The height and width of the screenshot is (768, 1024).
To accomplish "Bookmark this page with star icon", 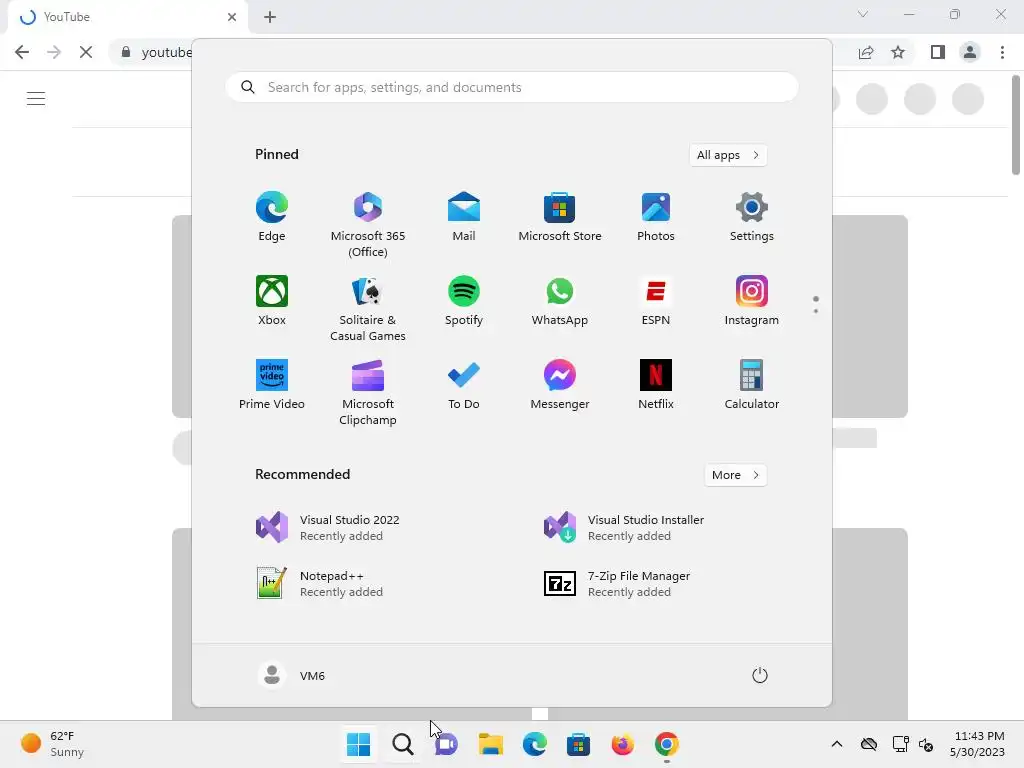I will [x=898, y=52].
